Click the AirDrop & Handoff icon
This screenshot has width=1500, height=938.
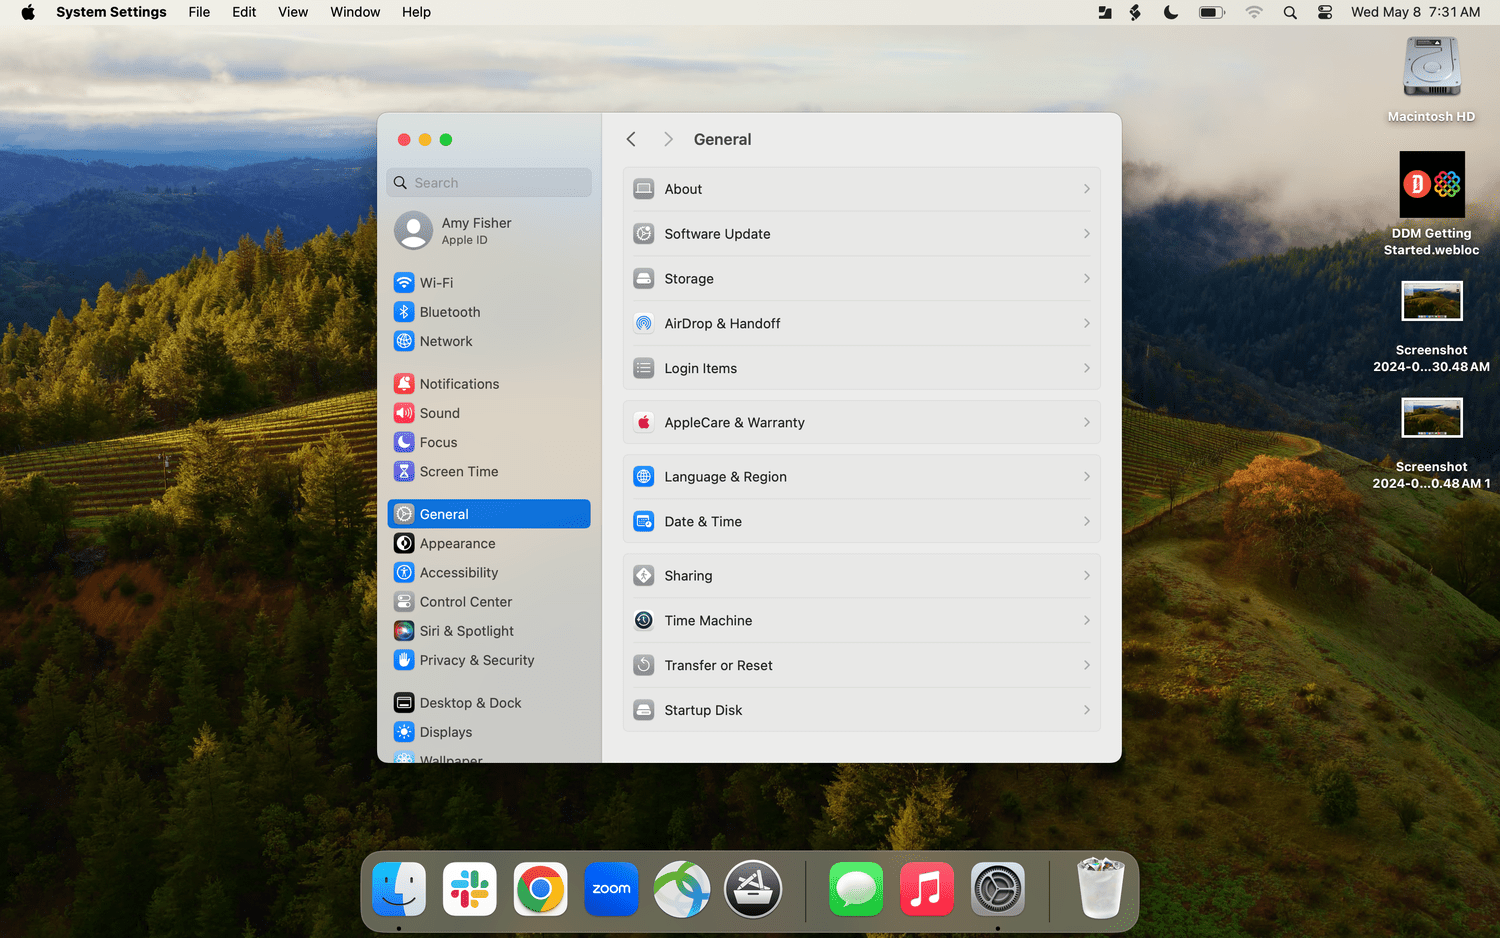click(x=644, y=324)
